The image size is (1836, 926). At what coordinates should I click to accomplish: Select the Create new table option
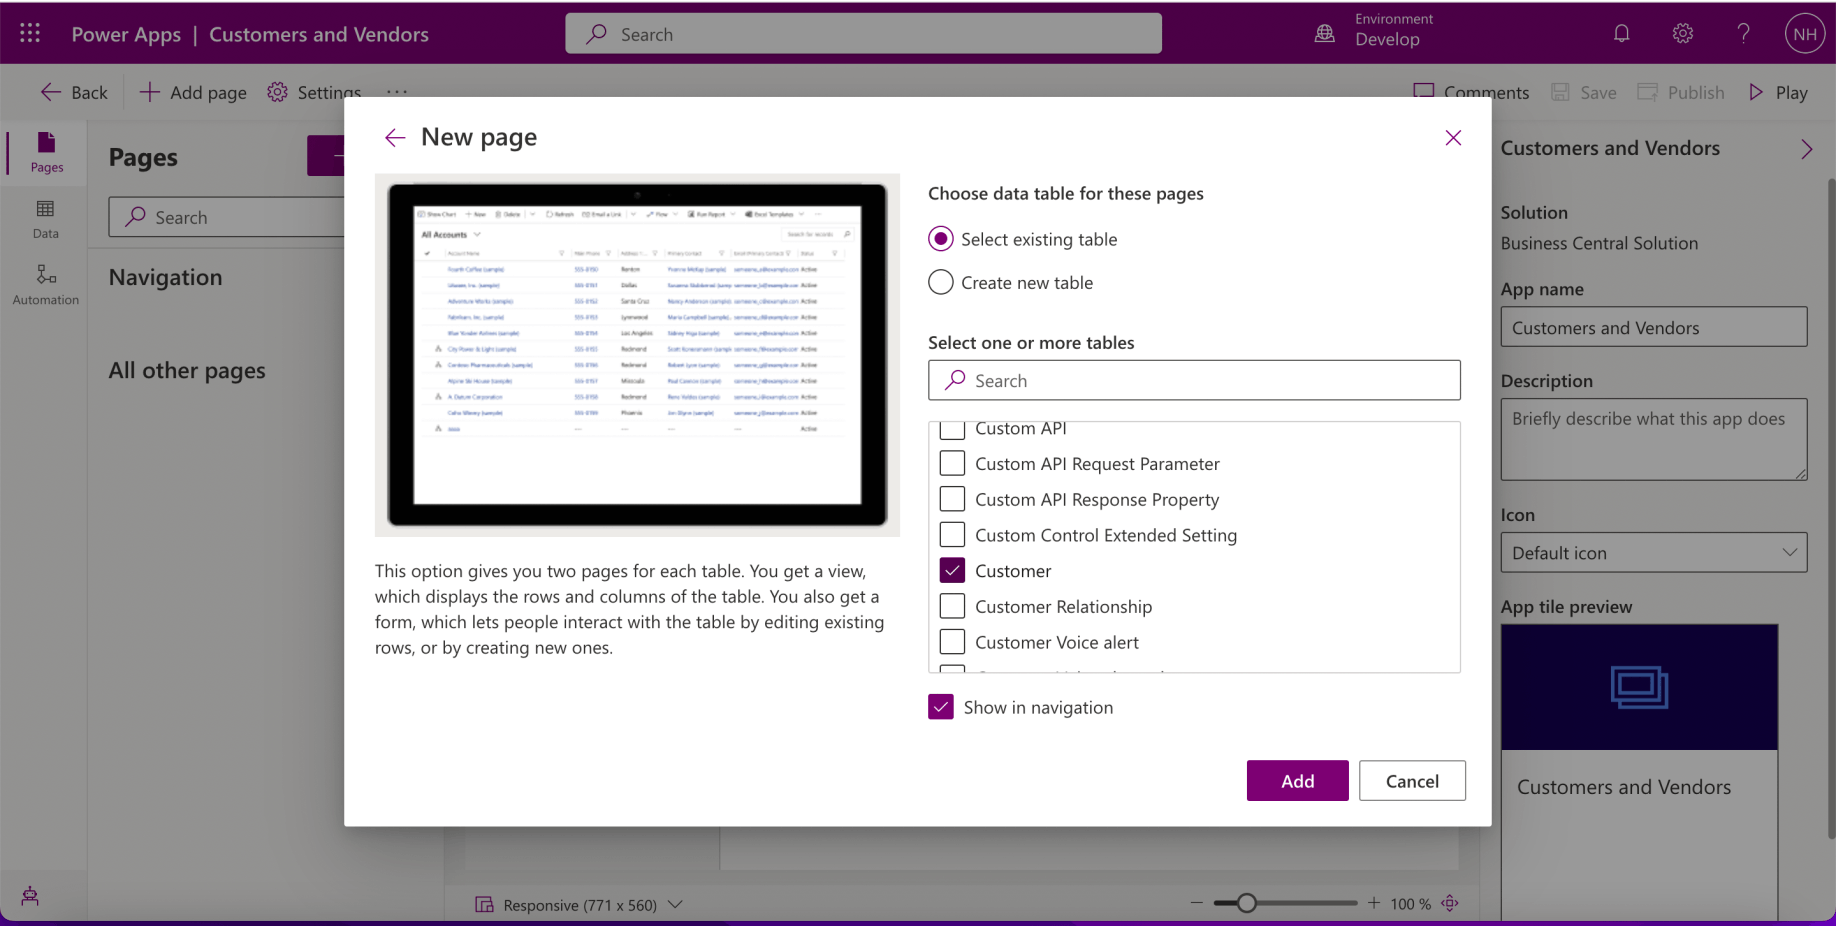click(x=941, y=283)
